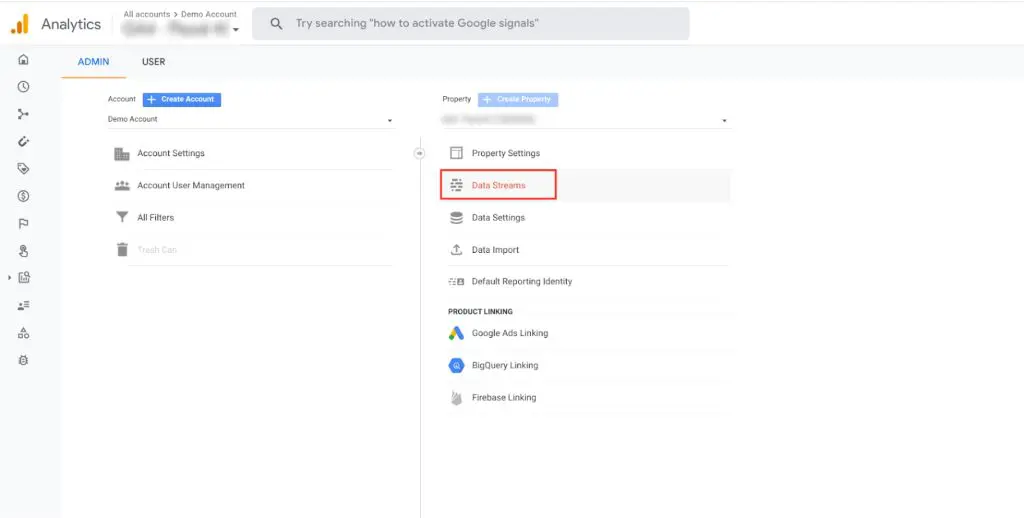Click the Create Property button
The height and width of the screenshot is (518, 1024).
pyautogui.click(x=518, y=99)
